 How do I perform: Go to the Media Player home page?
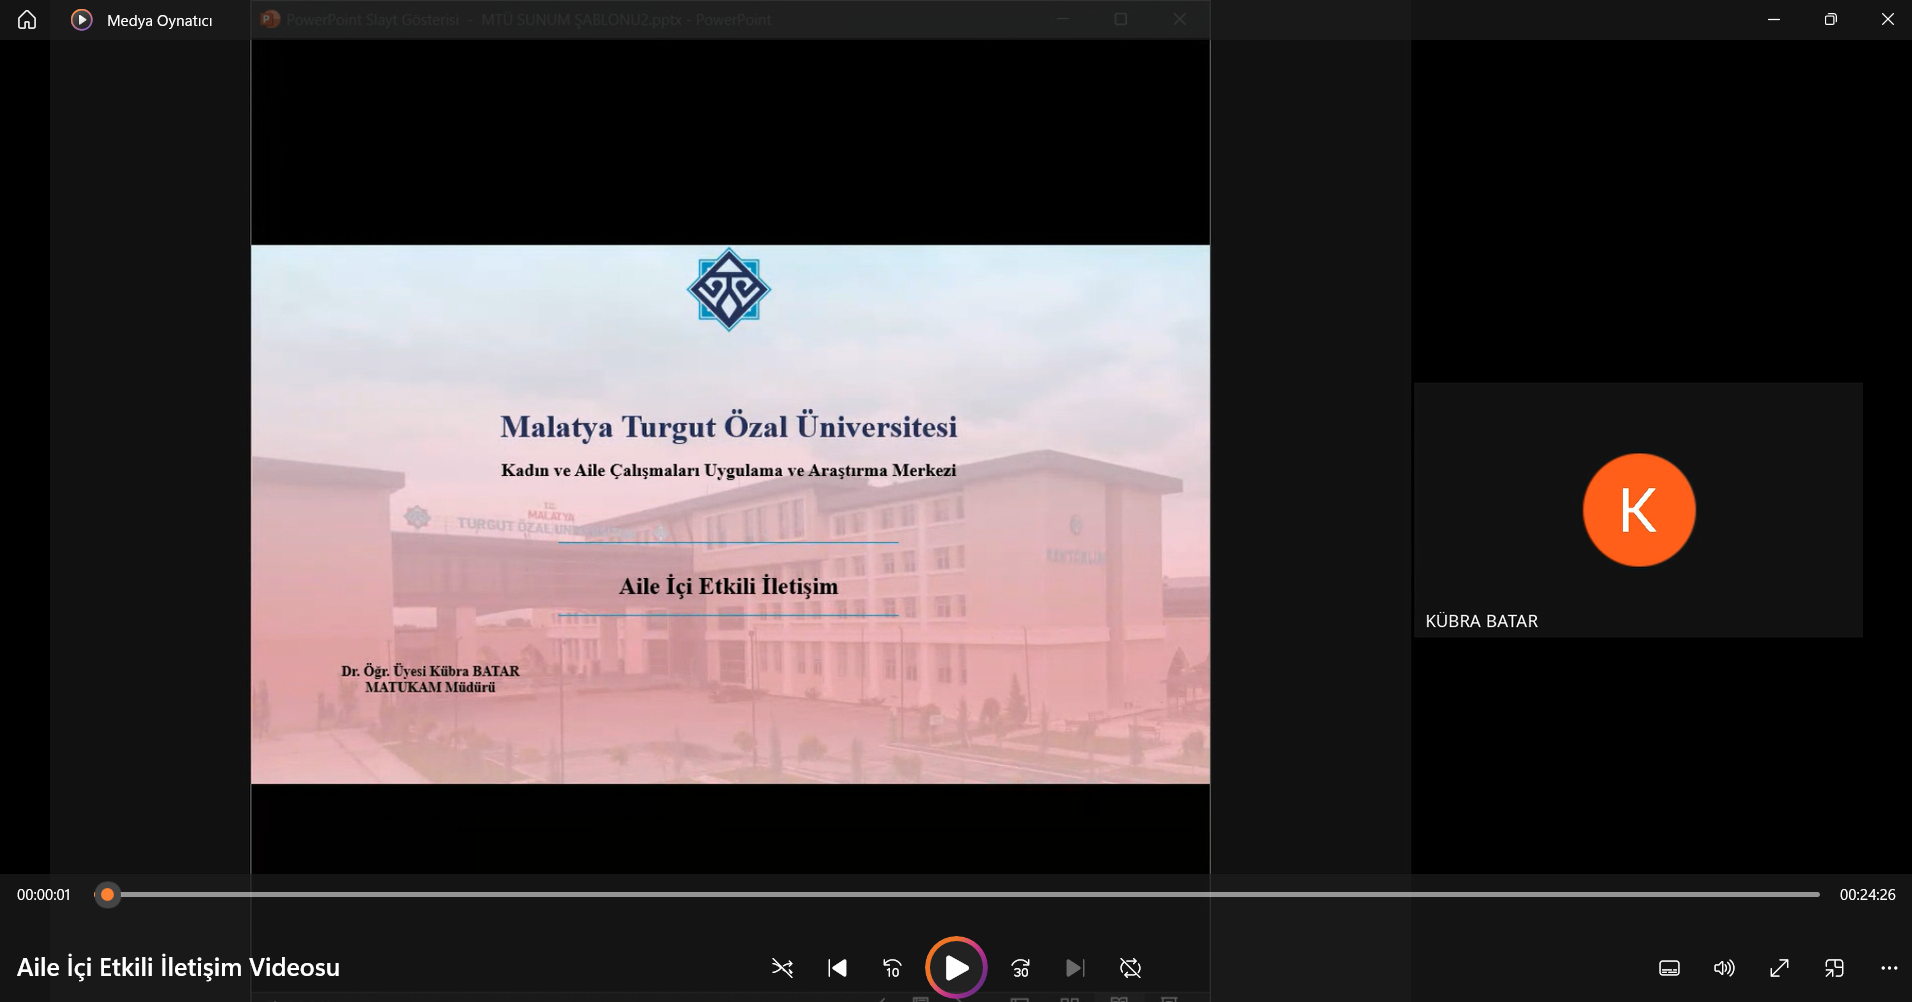click(x=27, y=20)
